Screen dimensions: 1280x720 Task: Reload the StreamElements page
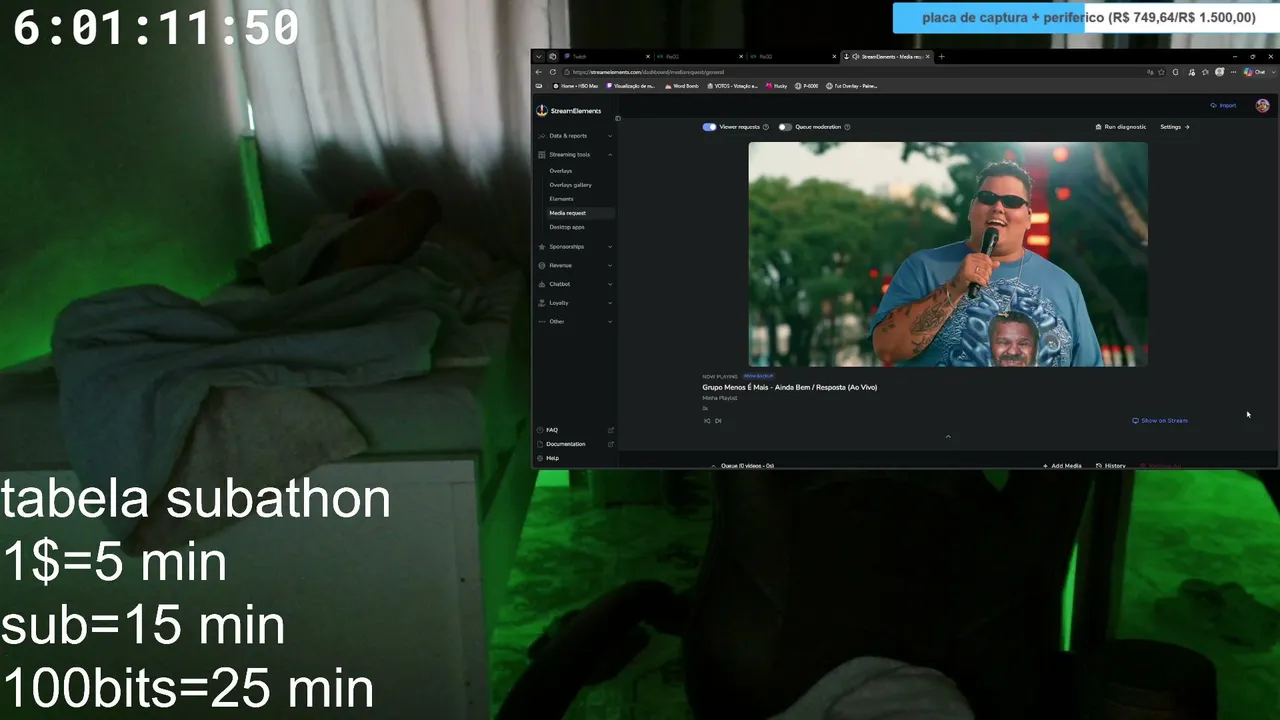pos(553,72)
